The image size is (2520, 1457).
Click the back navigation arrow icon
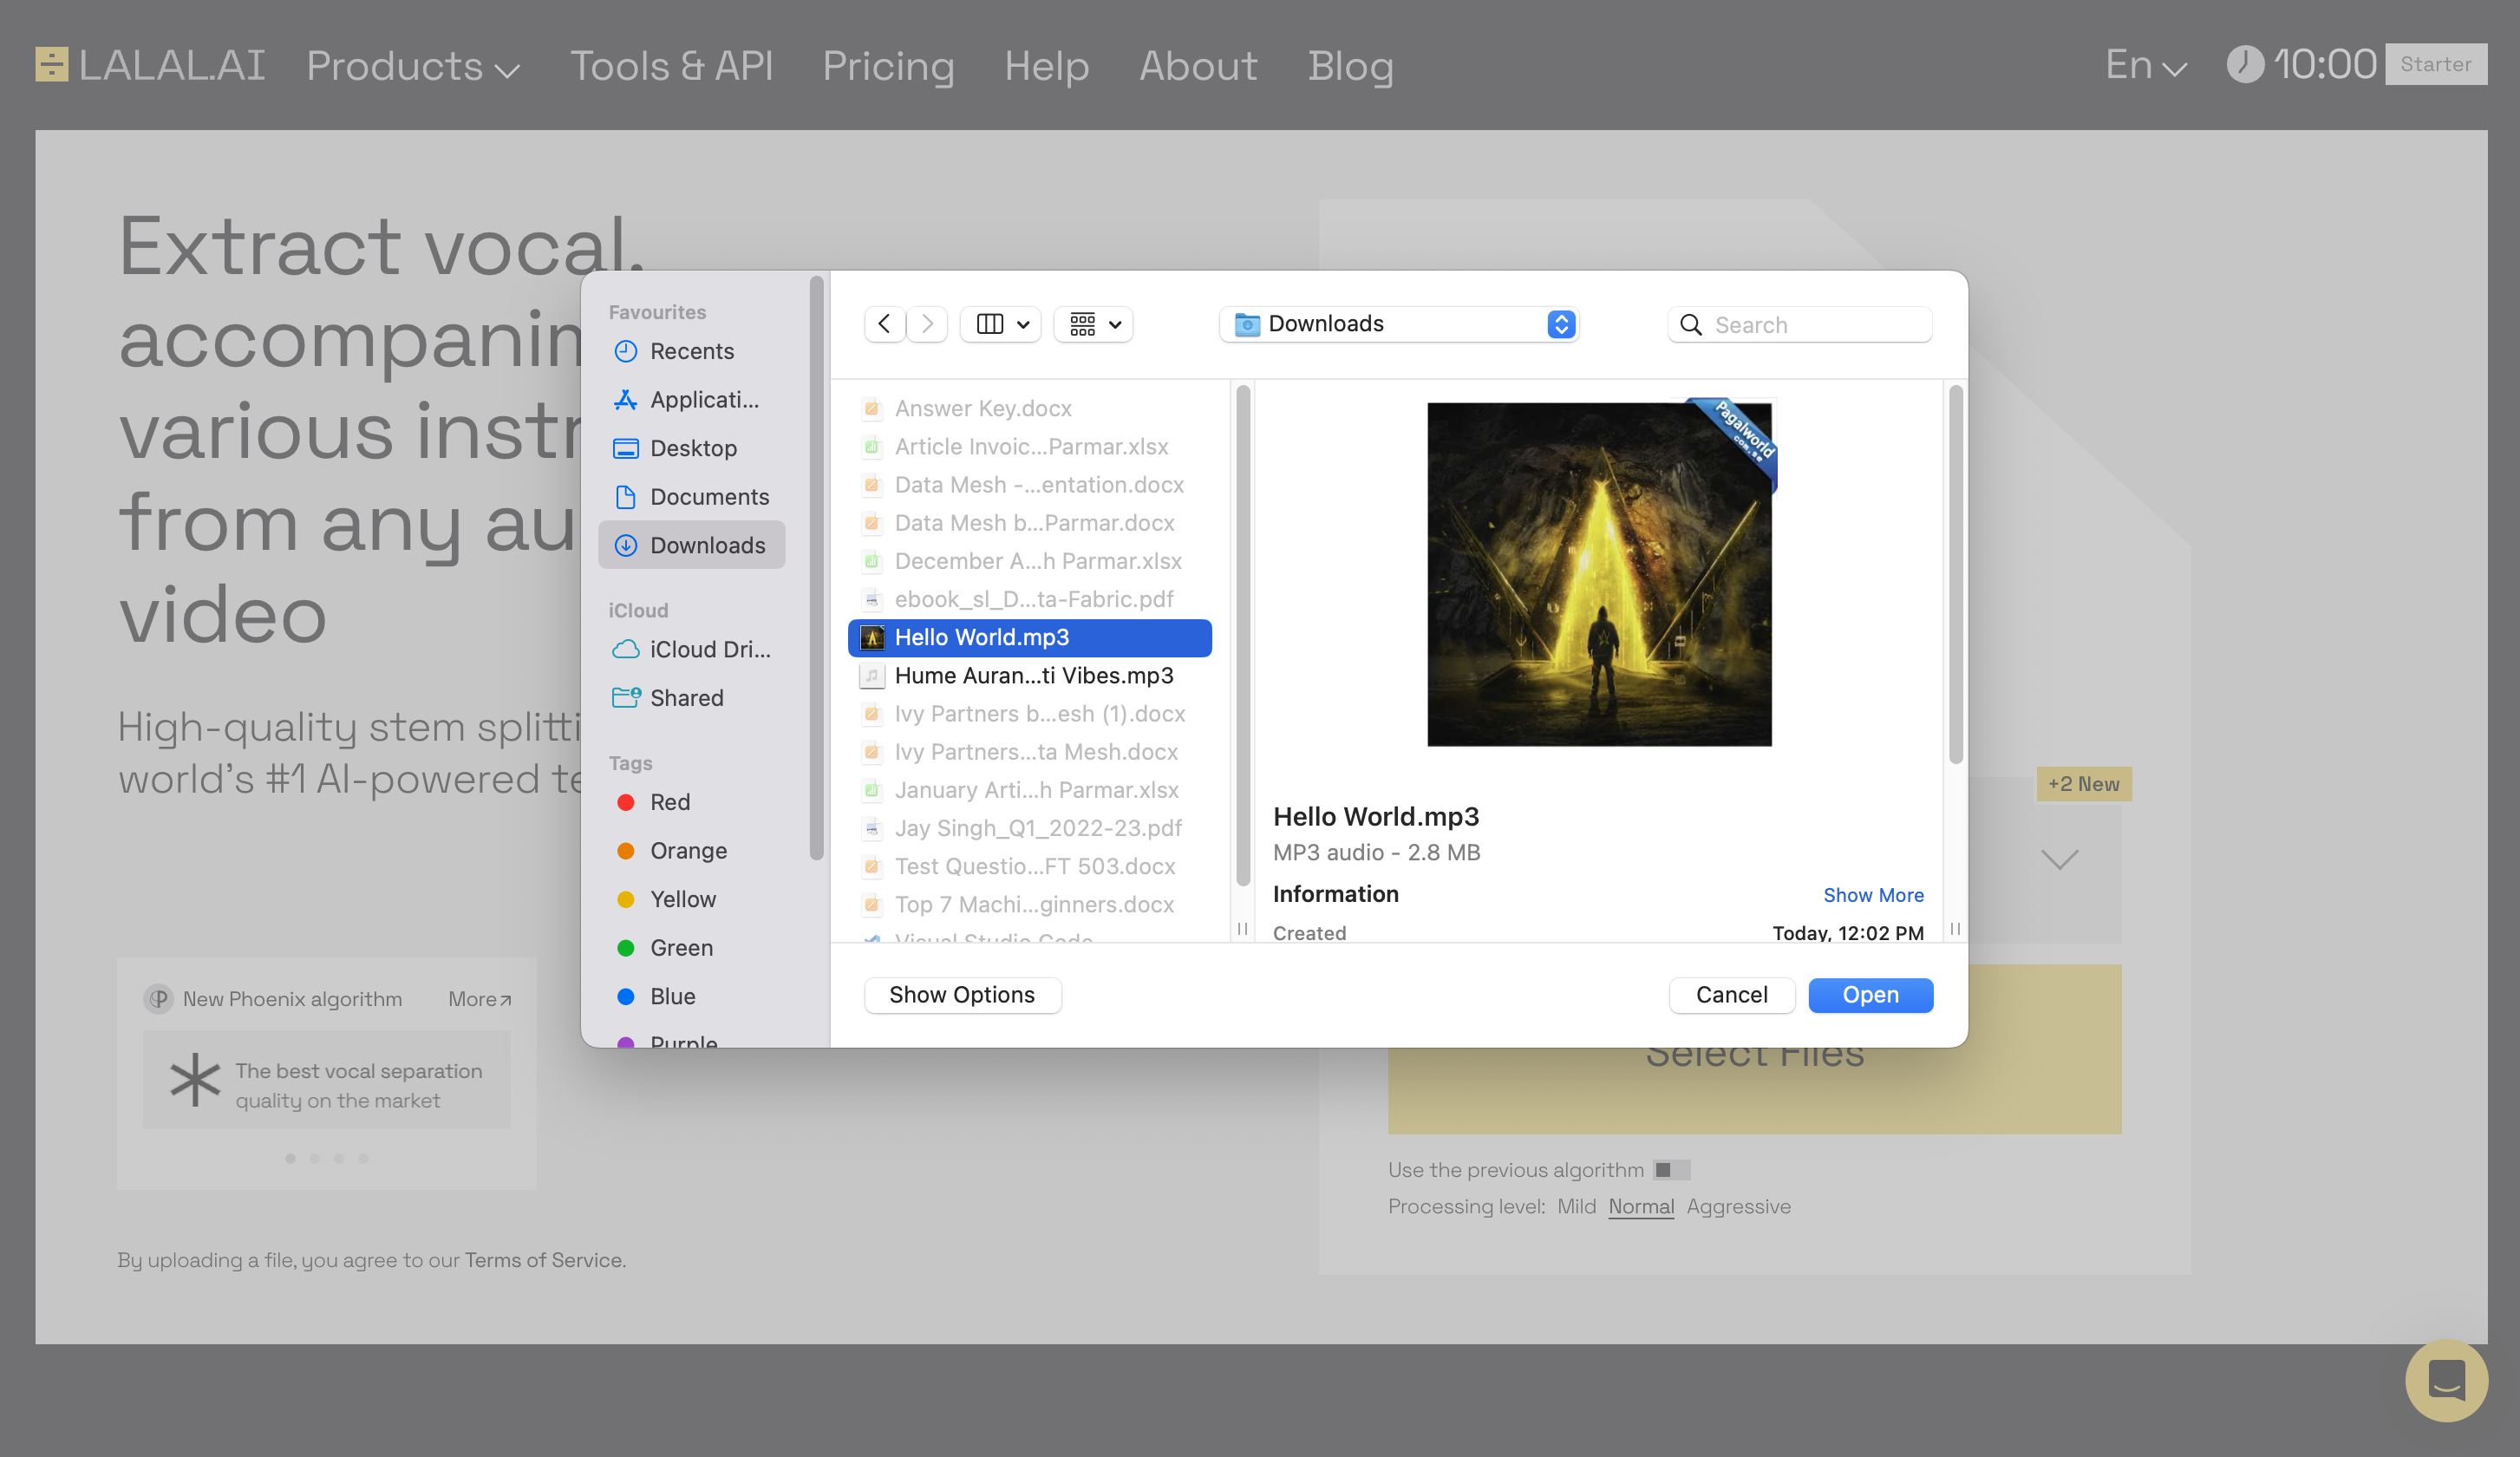click(883, 323)
